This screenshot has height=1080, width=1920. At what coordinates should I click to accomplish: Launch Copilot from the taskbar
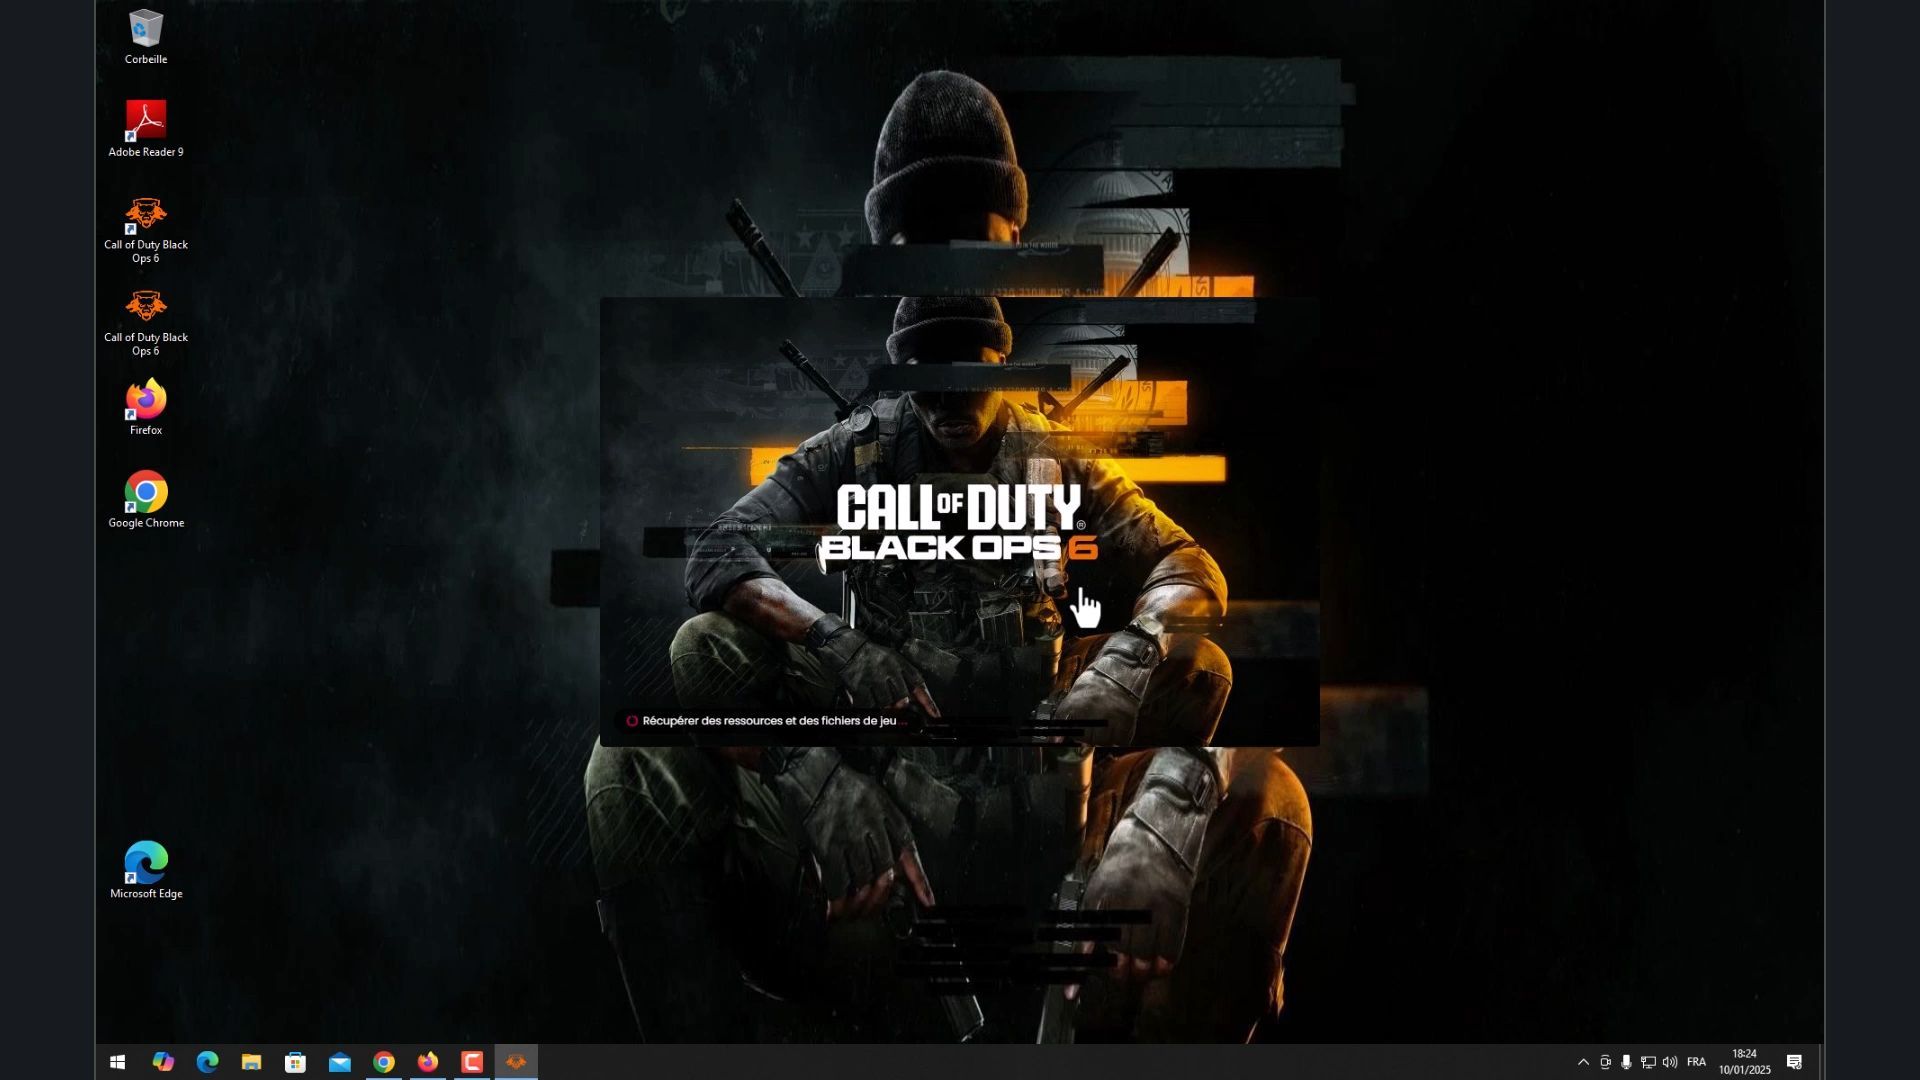tap(163, 1062)
